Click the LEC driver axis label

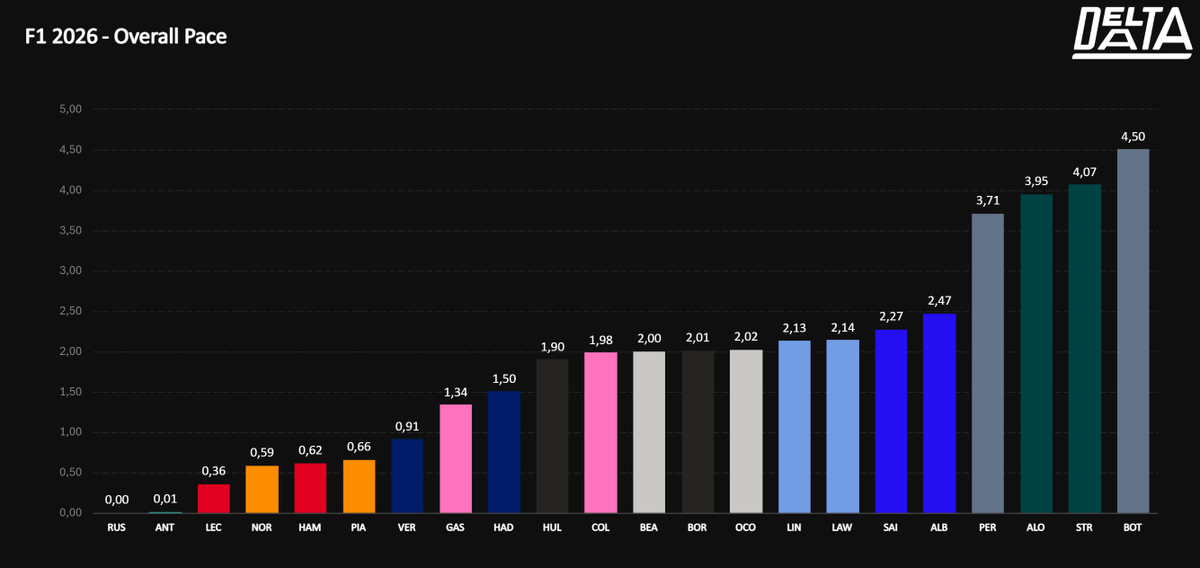[214, 526]
